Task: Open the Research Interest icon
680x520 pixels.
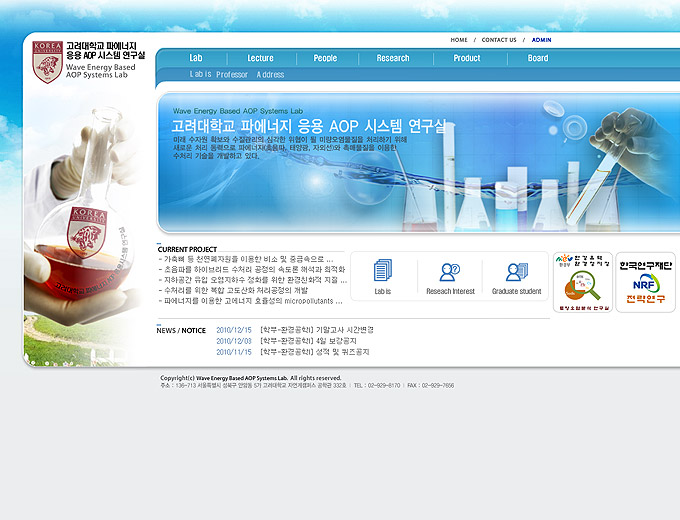Action: click(x=450, y=272)
